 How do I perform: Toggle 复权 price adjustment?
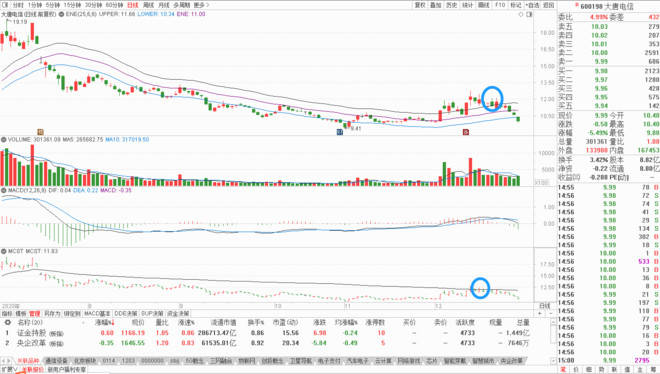pyautogui.click(x=420, y=5)
